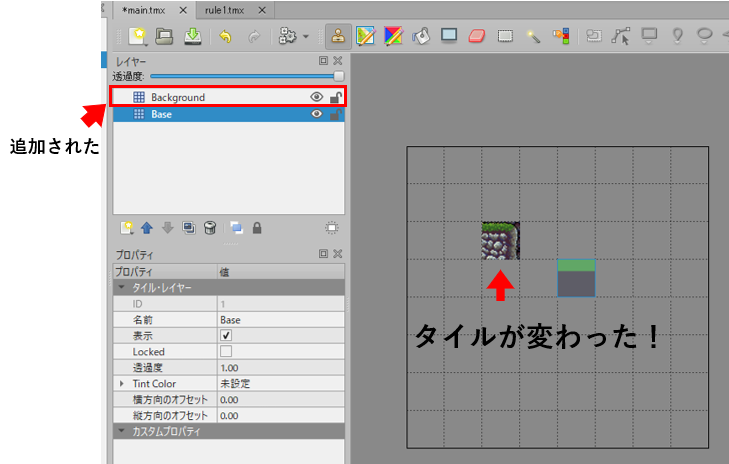
Task: Select the Insert Ellipse tool
Action: pos(705,36)
